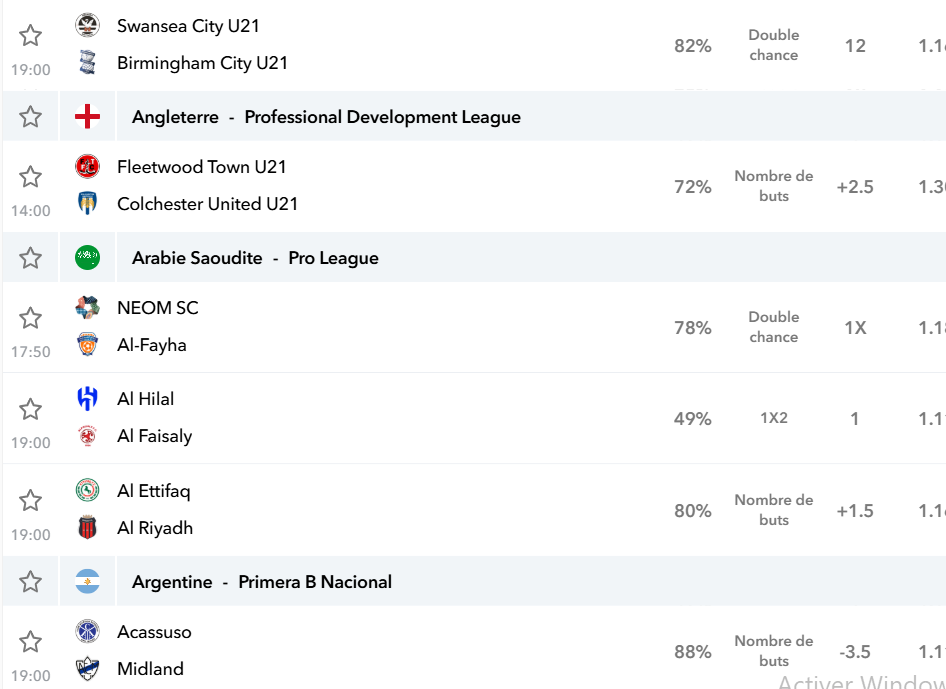Toggle favorite star for Professional Development League
This screenshot has width=946, height=689.
click(30, 116)
